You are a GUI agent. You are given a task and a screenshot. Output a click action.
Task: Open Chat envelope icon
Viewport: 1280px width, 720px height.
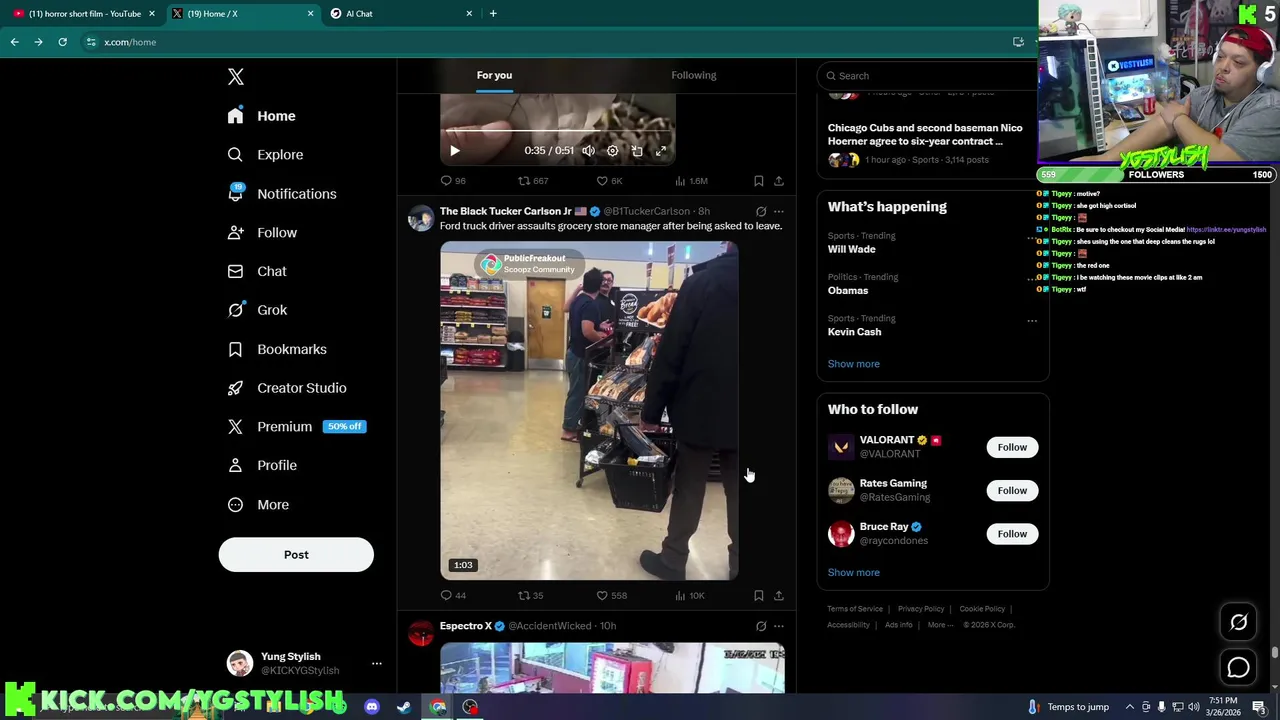tap(235, 271)
